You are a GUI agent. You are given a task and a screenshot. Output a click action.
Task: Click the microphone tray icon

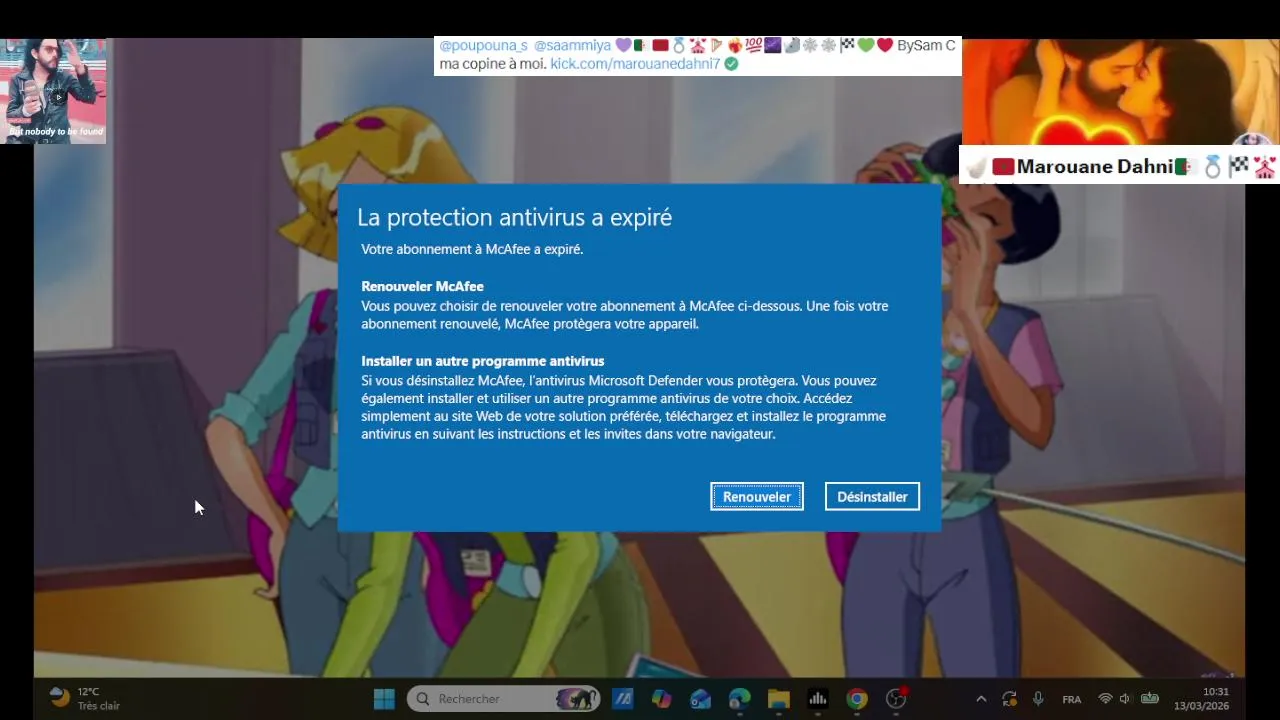click(1038, 699)
